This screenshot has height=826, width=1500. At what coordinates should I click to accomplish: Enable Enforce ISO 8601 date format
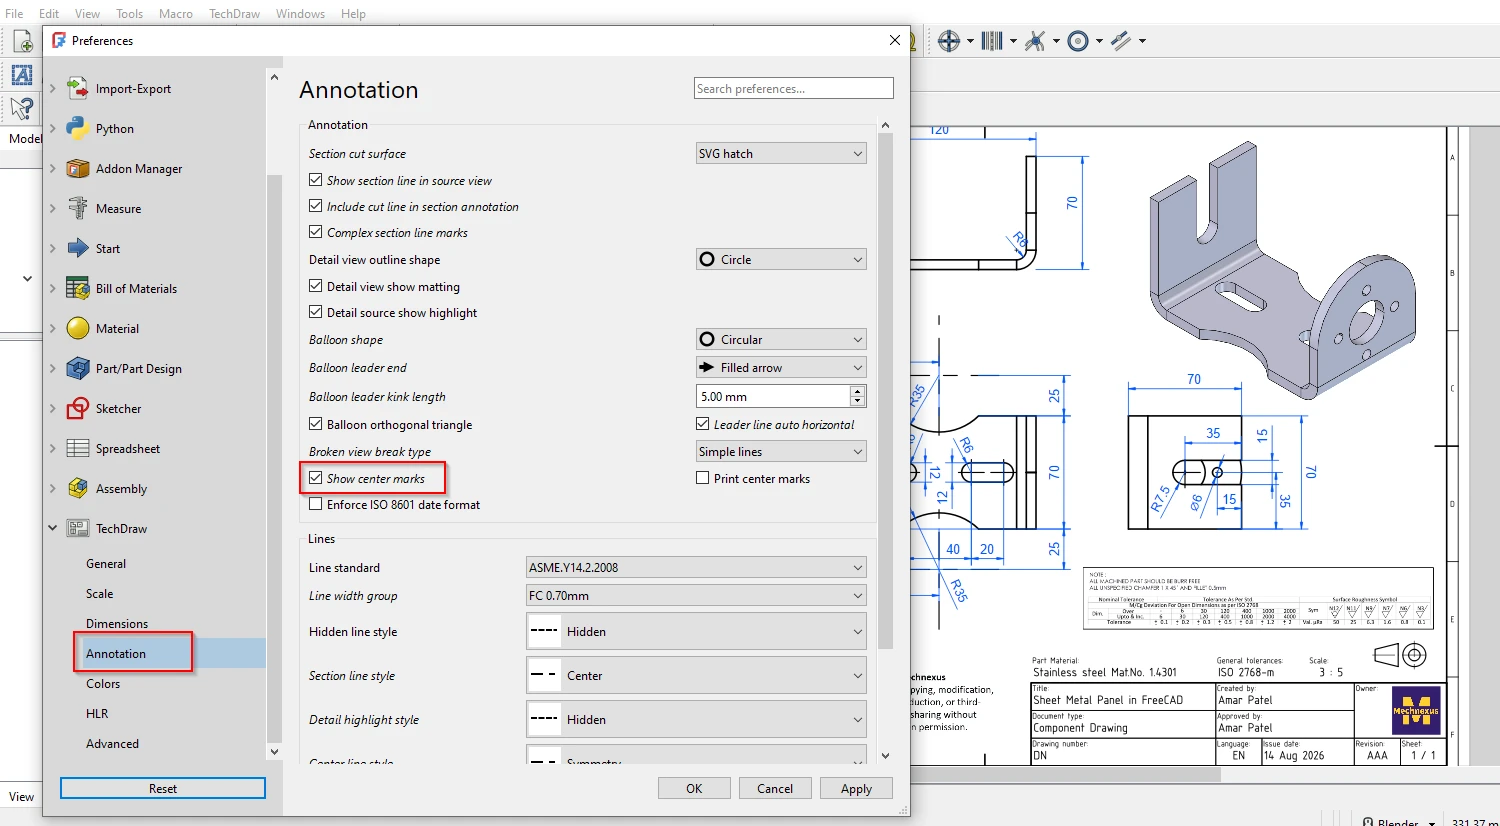[316, 504]
